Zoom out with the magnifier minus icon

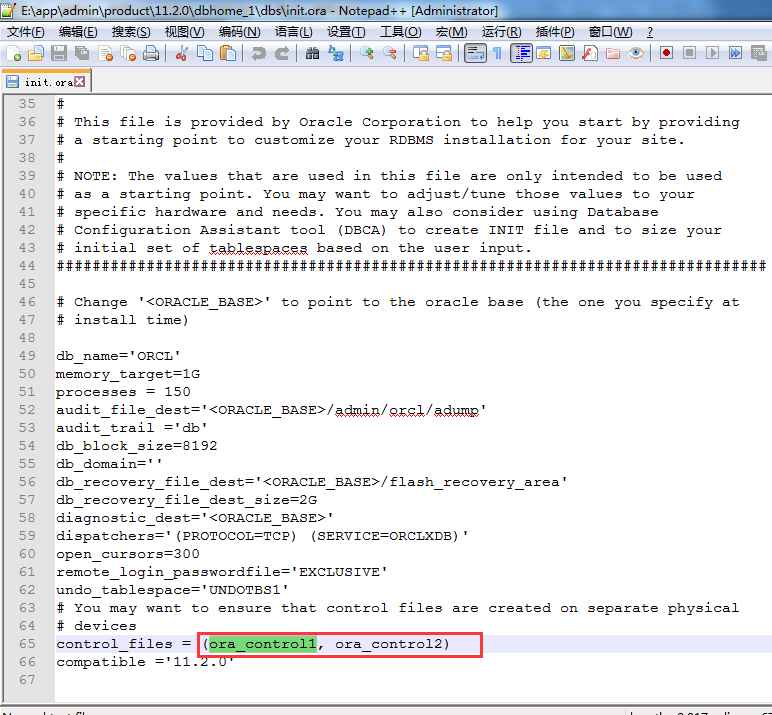coord(389,53)
